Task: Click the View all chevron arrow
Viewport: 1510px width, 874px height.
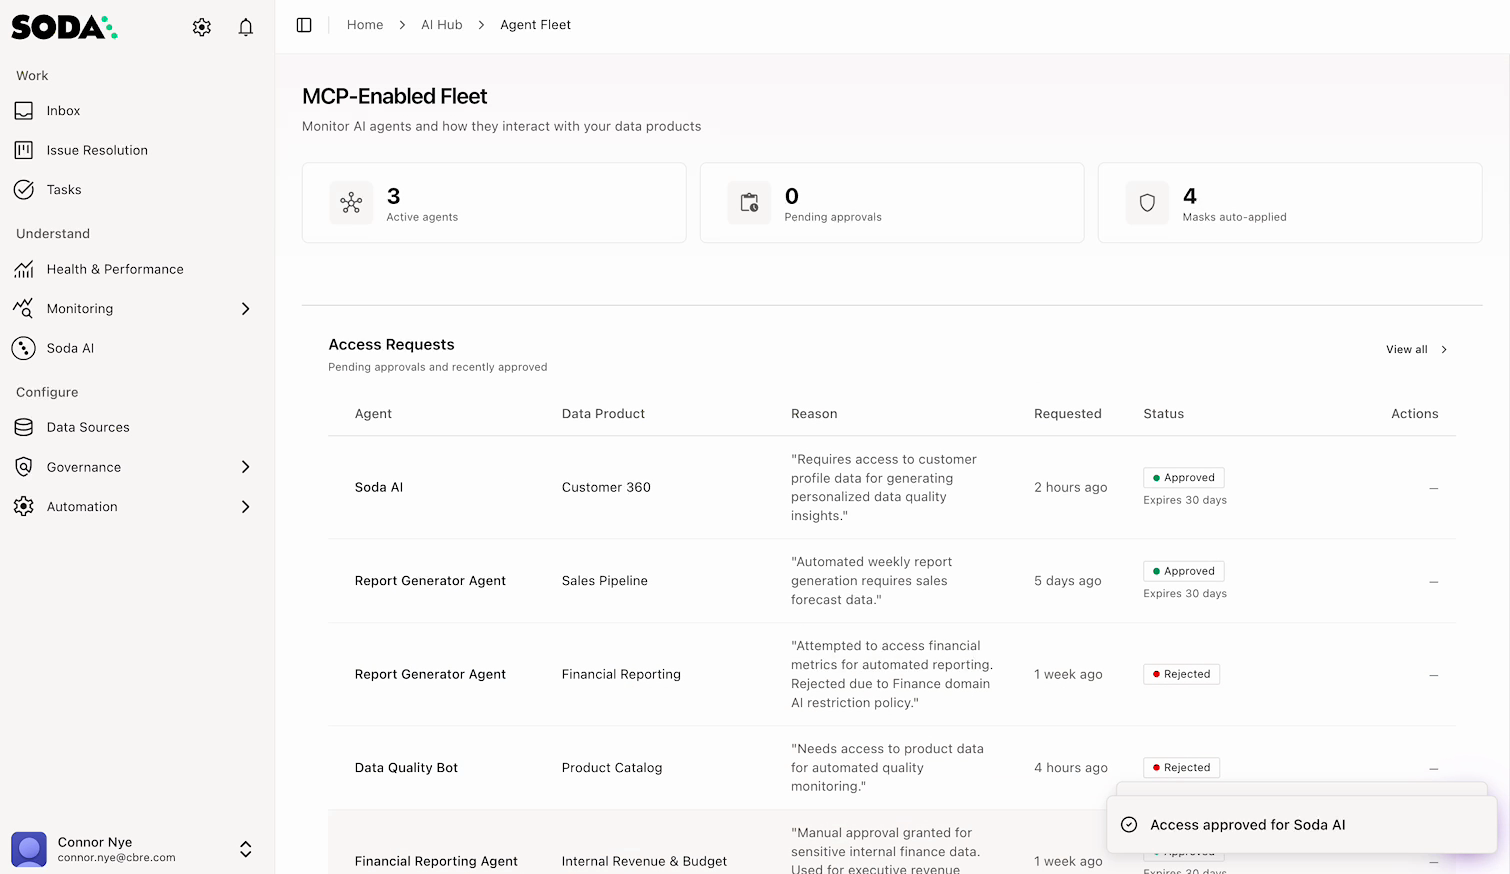Action: (x=1444, y=350)
